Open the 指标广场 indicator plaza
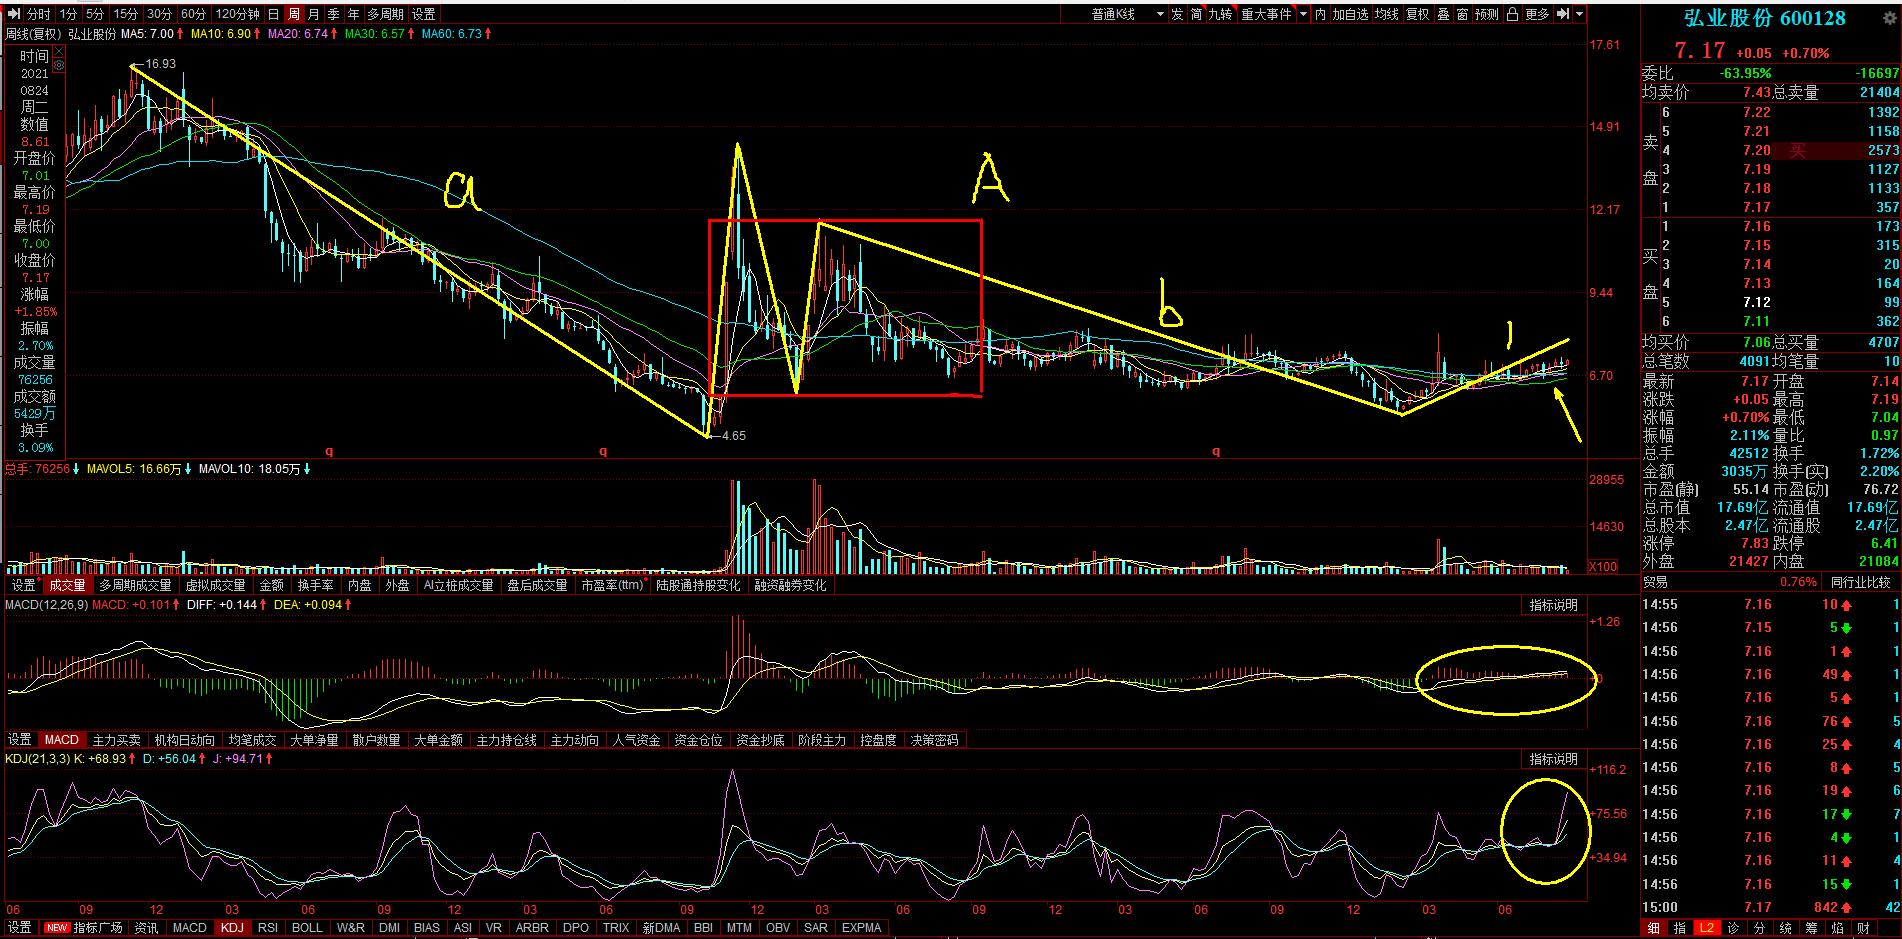 (x=98, y=928)
